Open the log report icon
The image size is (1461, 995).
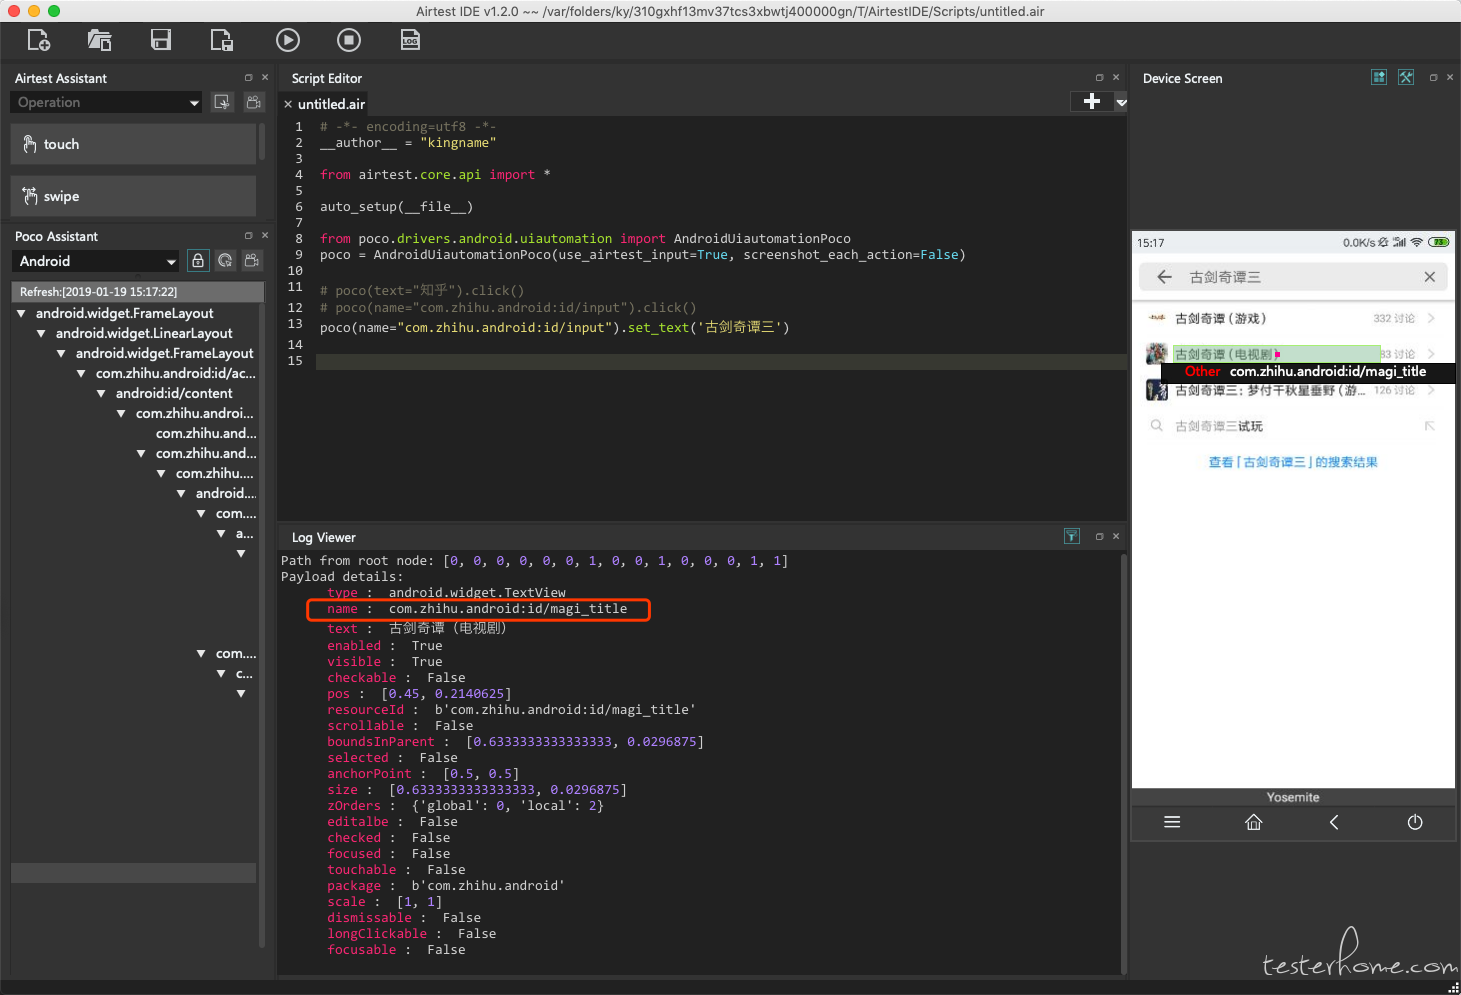point(410,40)
